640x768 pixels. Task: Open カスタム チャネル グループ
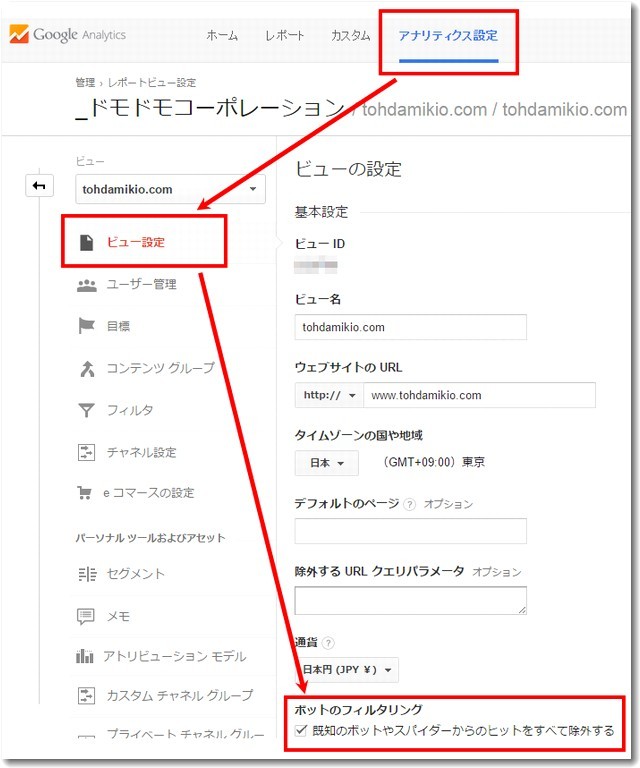180,696
